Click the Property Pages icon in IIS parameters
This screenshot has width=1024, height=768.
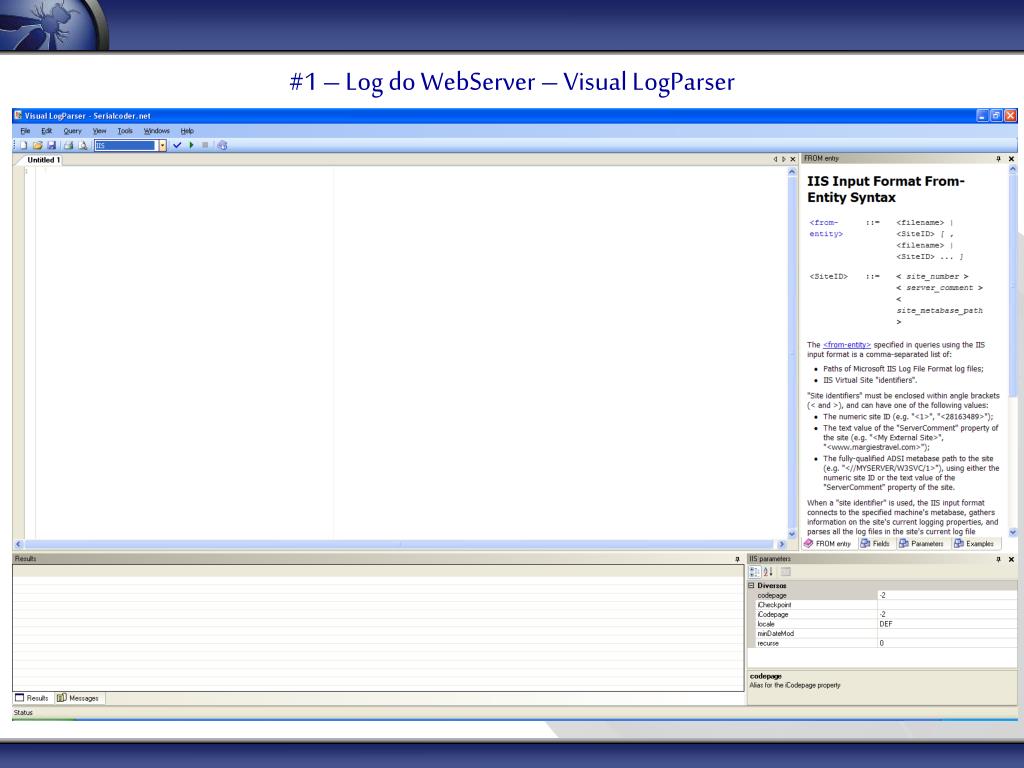point(786,572)
